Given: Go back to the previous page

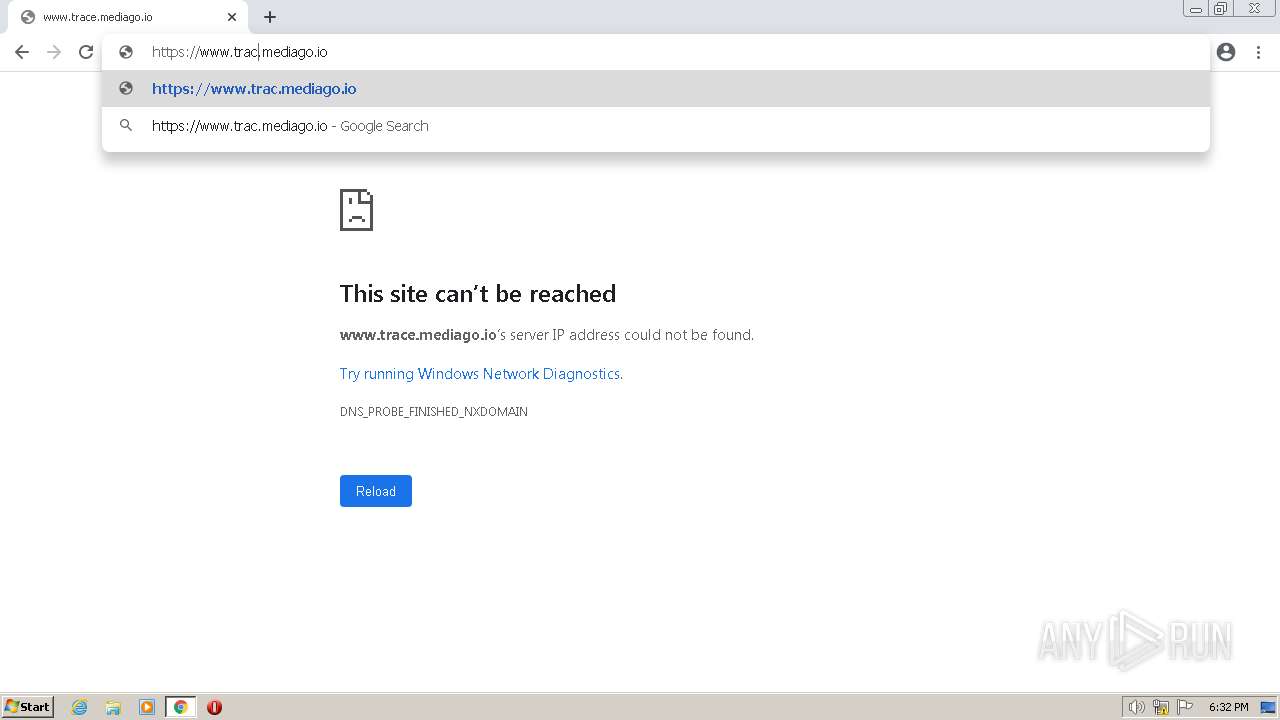Looking at the screenshot, I should 22,52.
